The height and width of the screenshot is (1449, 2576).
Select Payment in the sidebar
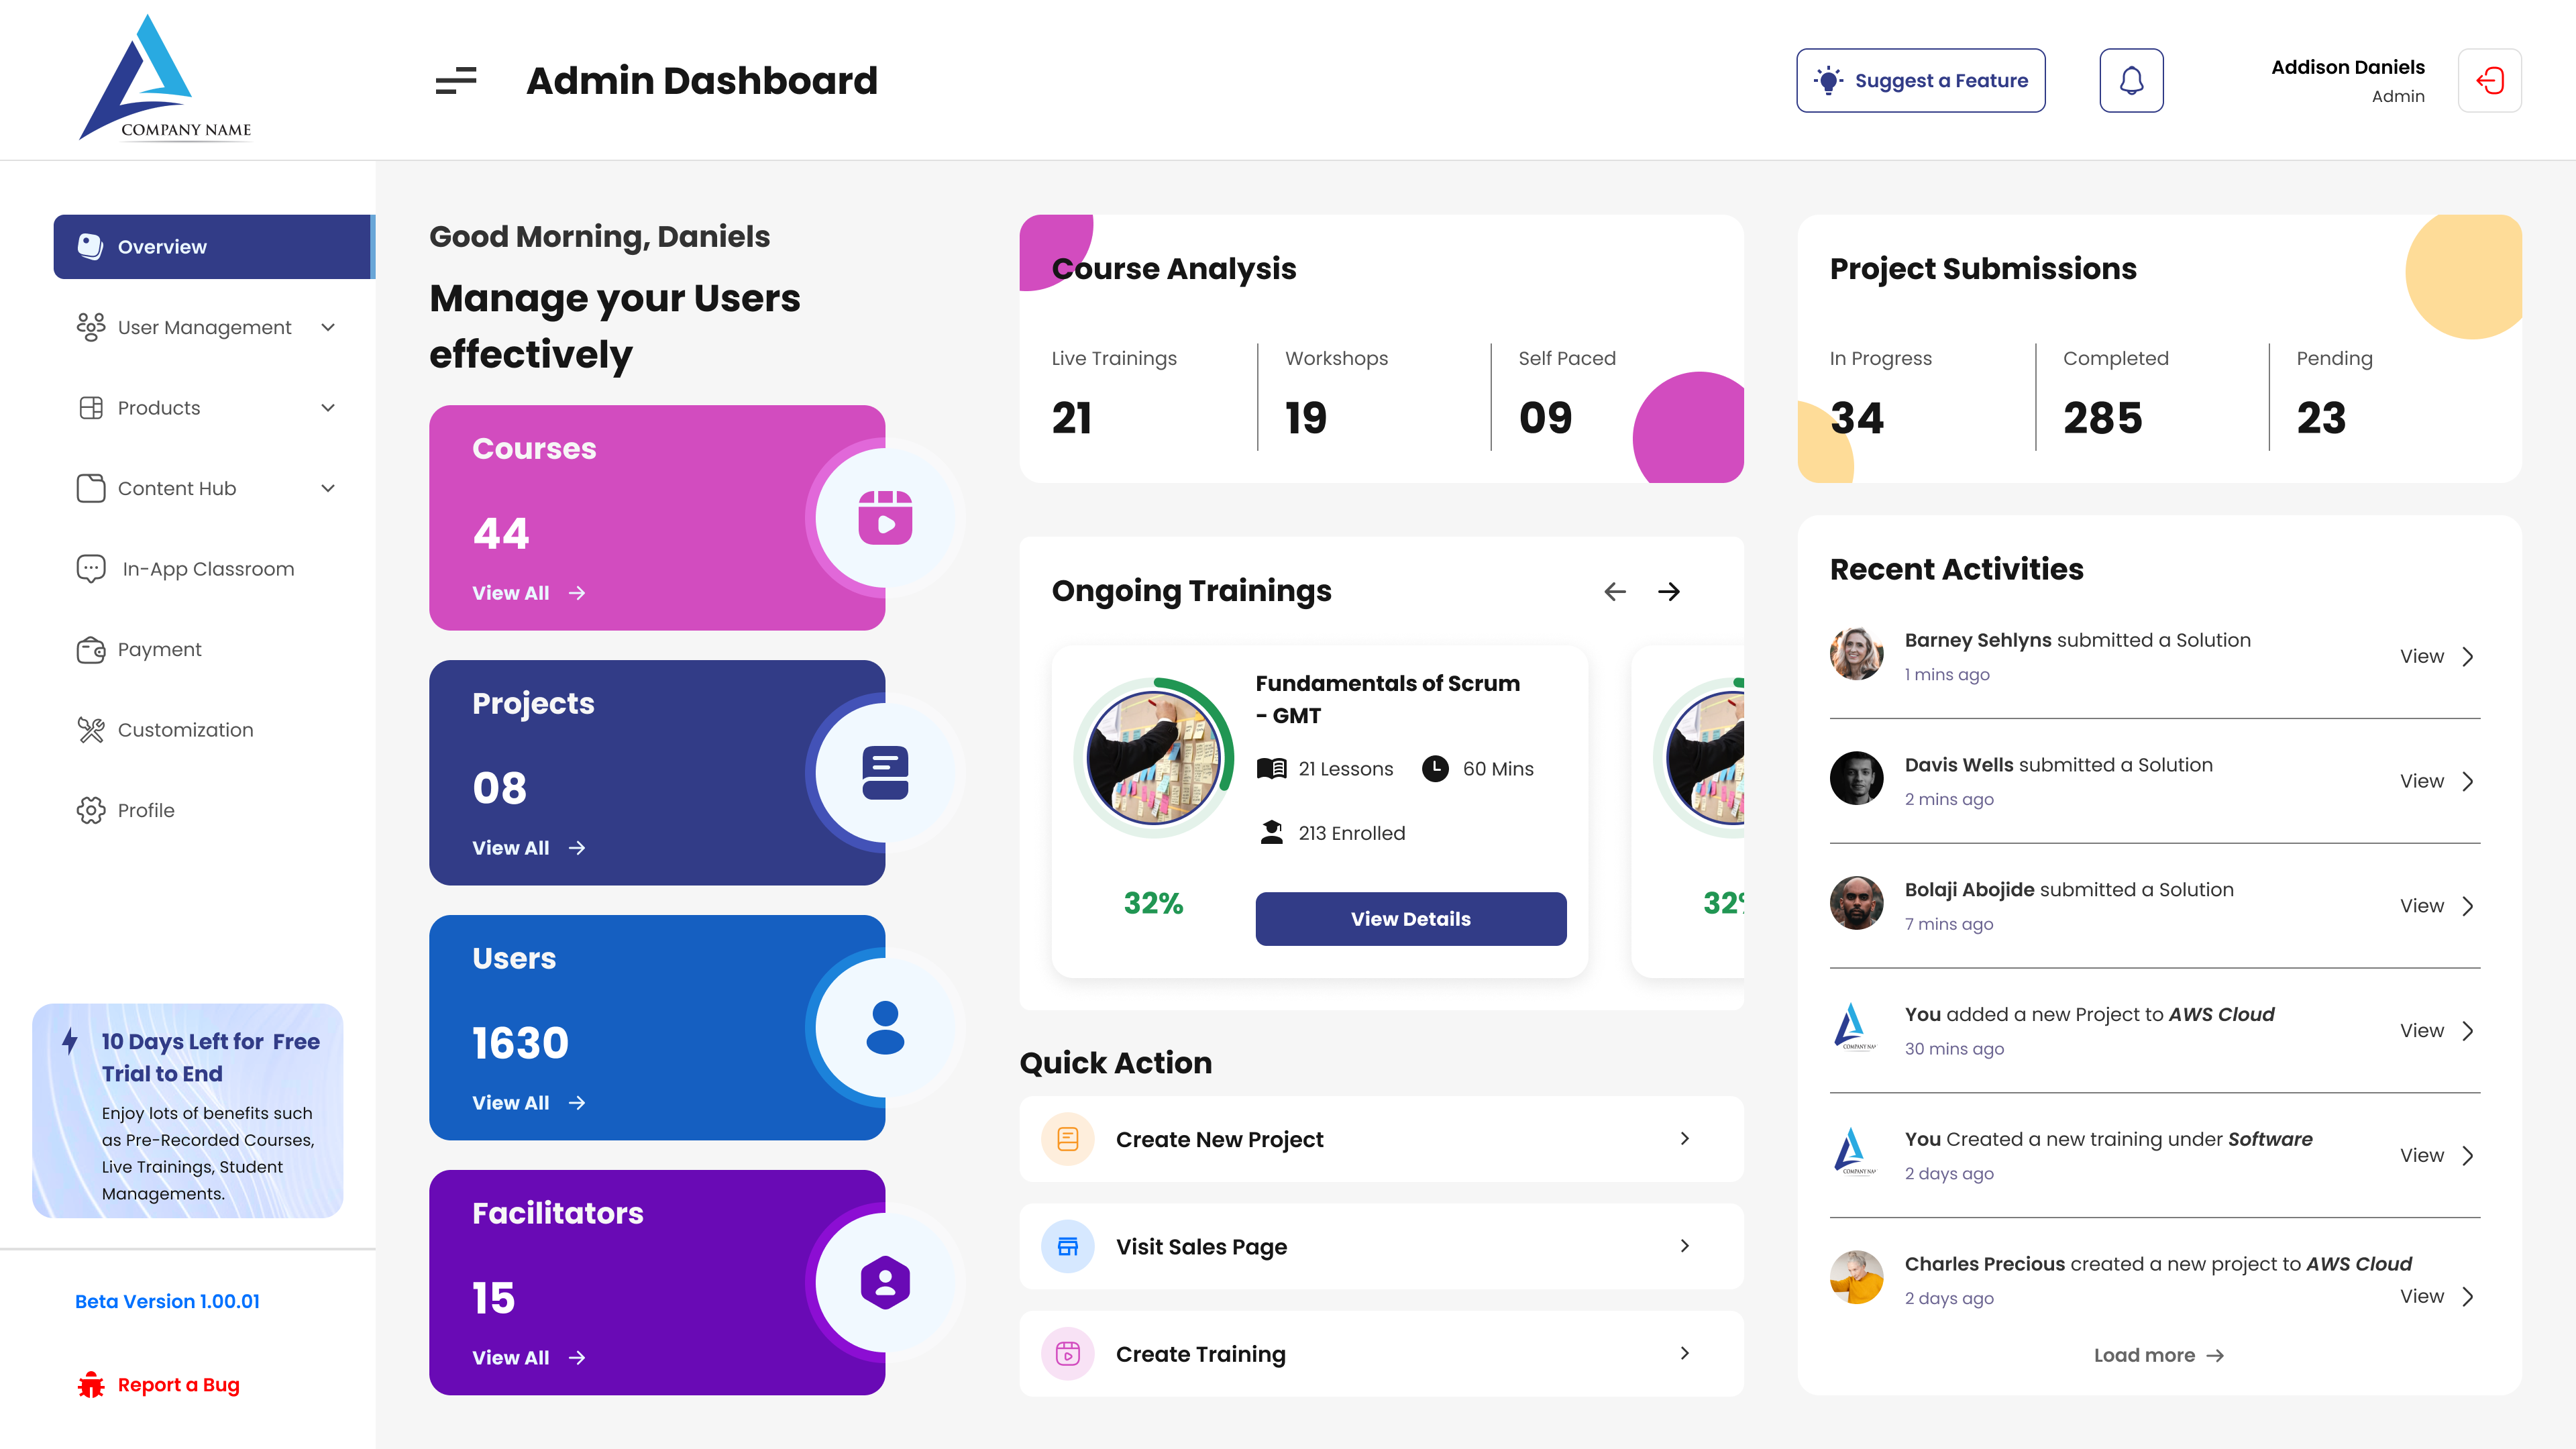pyautogui.click(x=159, y=650)
